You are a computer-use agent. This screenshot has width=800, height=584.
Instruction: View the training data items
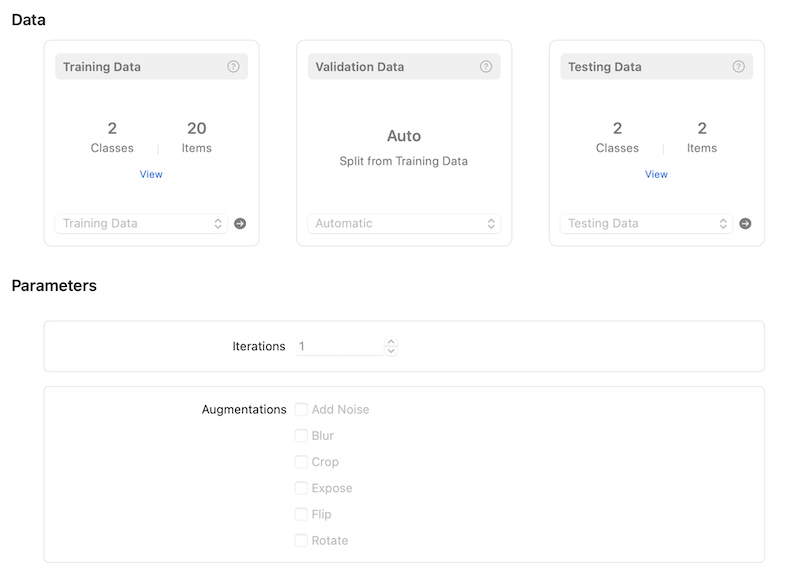tap(151, 174)
